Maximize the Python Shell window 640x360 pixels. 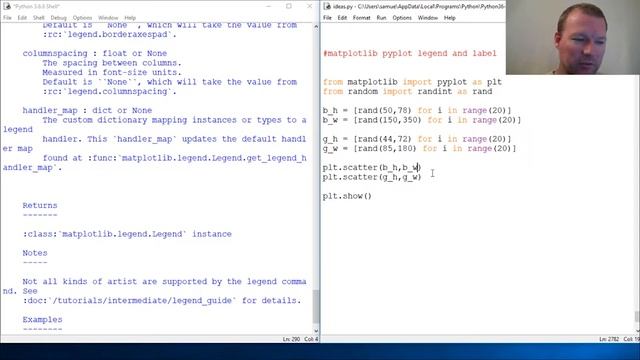(289, 6)
